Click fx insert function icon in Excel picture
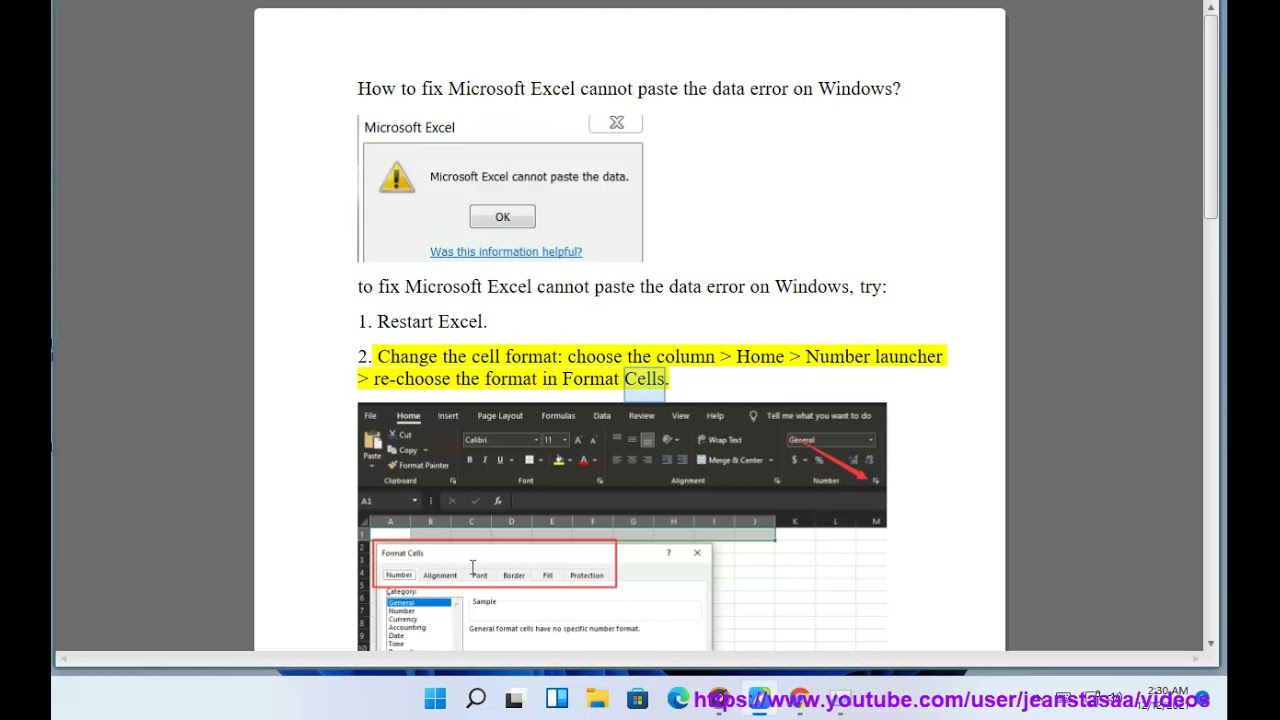Image resolution: width=1280 pixels, height=720 pixels. click(x=497, y=501)
